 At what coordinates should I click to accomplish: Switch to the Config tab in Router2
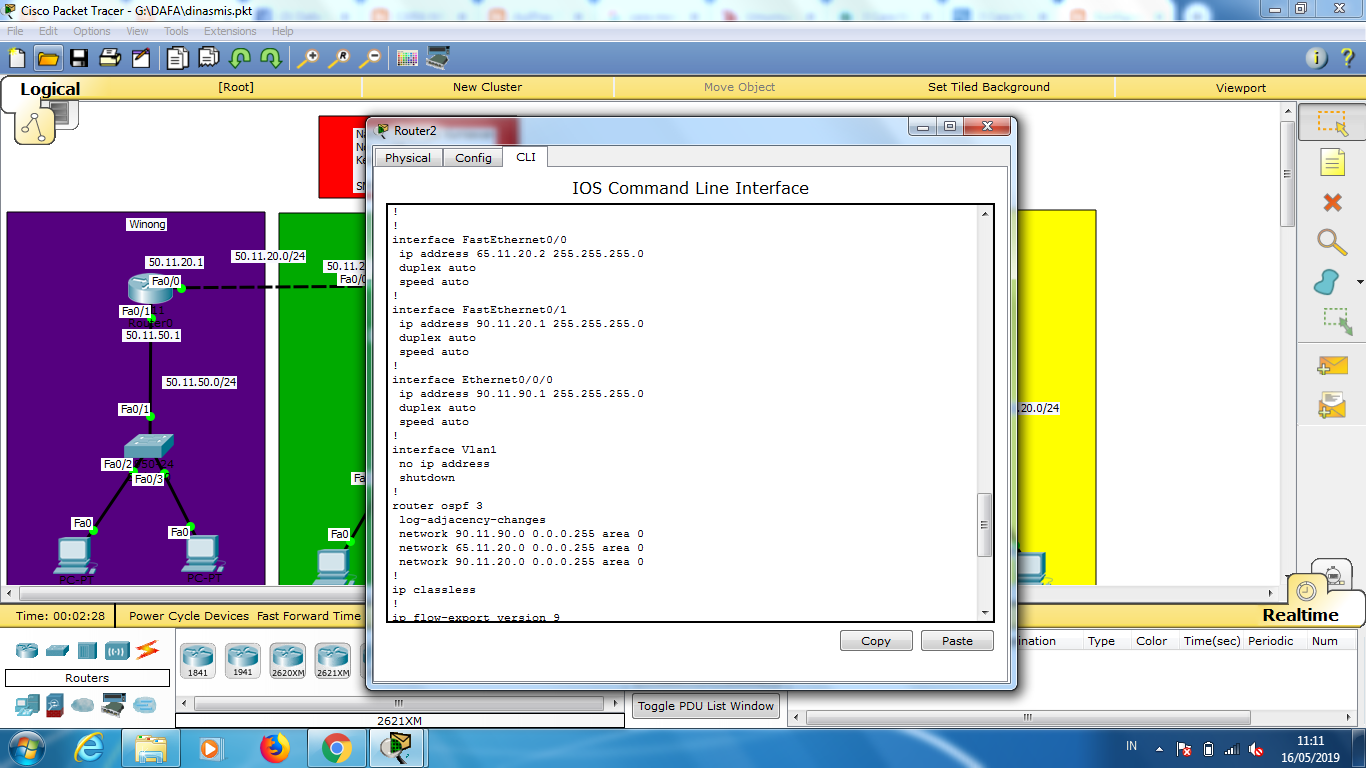click(473, 157)
